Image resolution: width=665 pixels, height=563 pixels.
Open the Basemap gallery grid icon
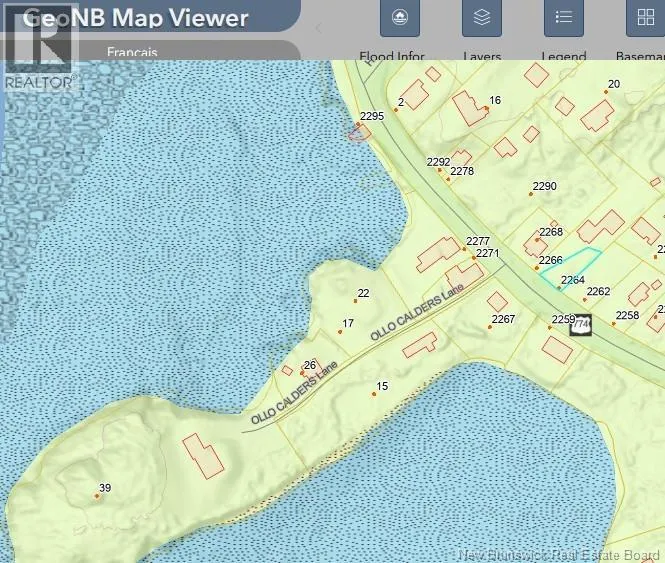point(645,18)
